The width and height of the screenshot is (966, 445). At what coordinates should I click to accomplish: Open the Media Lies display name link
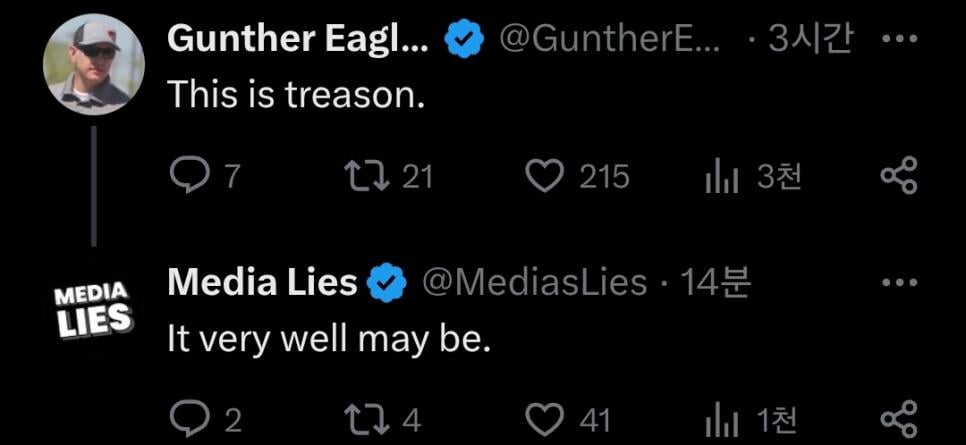tap(262, 283)
